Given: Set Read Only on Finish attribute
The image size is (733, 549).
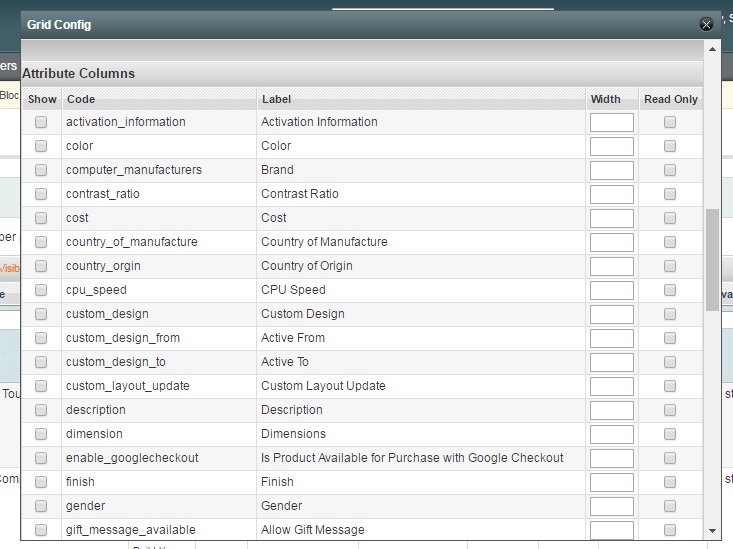Looking at the screenshot, I should pyautogui.click(x=670, y=482).
